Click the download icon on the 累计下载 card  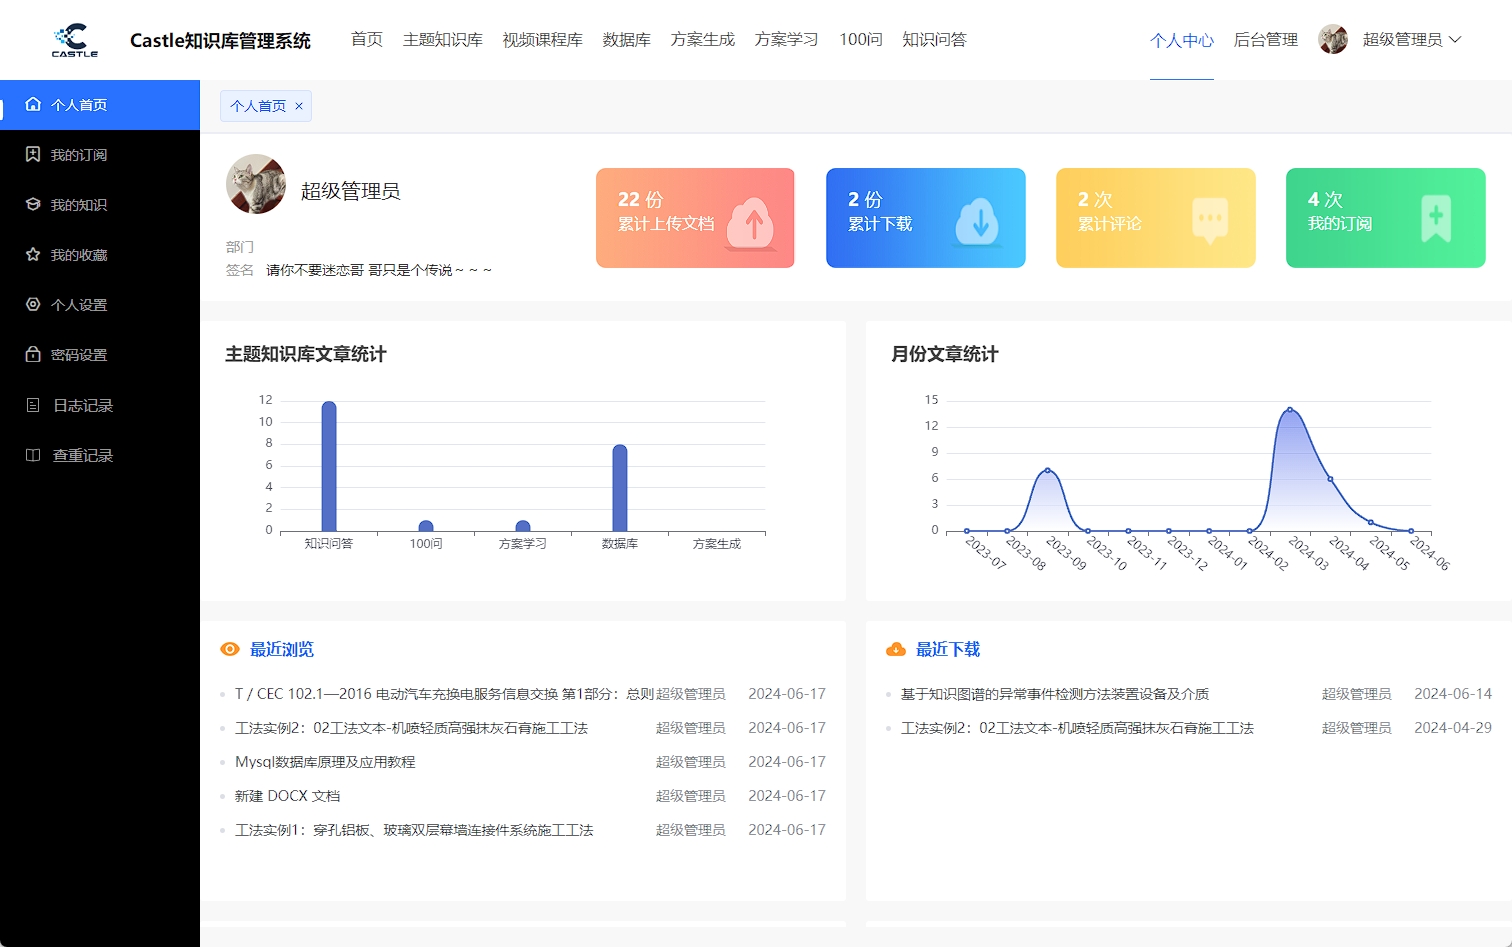pyautogui.click(x=978, y=223)
